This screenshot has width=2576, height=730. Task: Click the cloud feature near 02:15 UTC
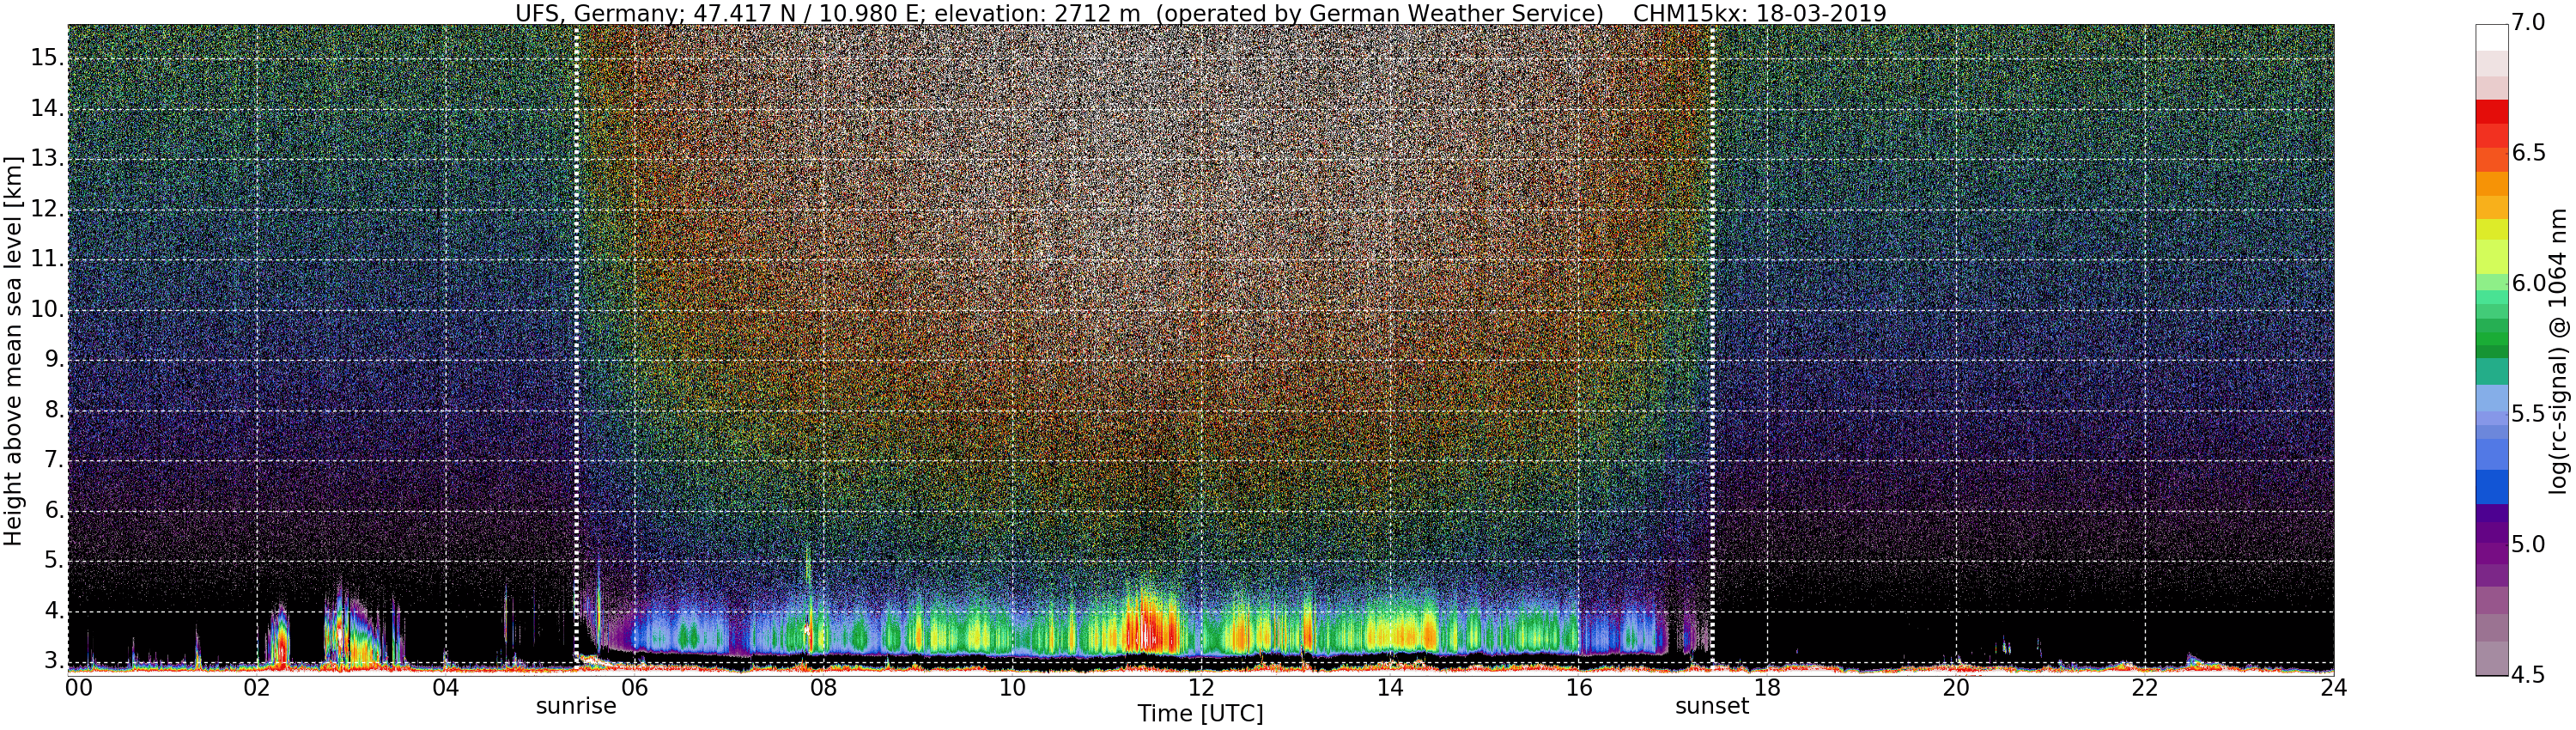tap(281, 635)
